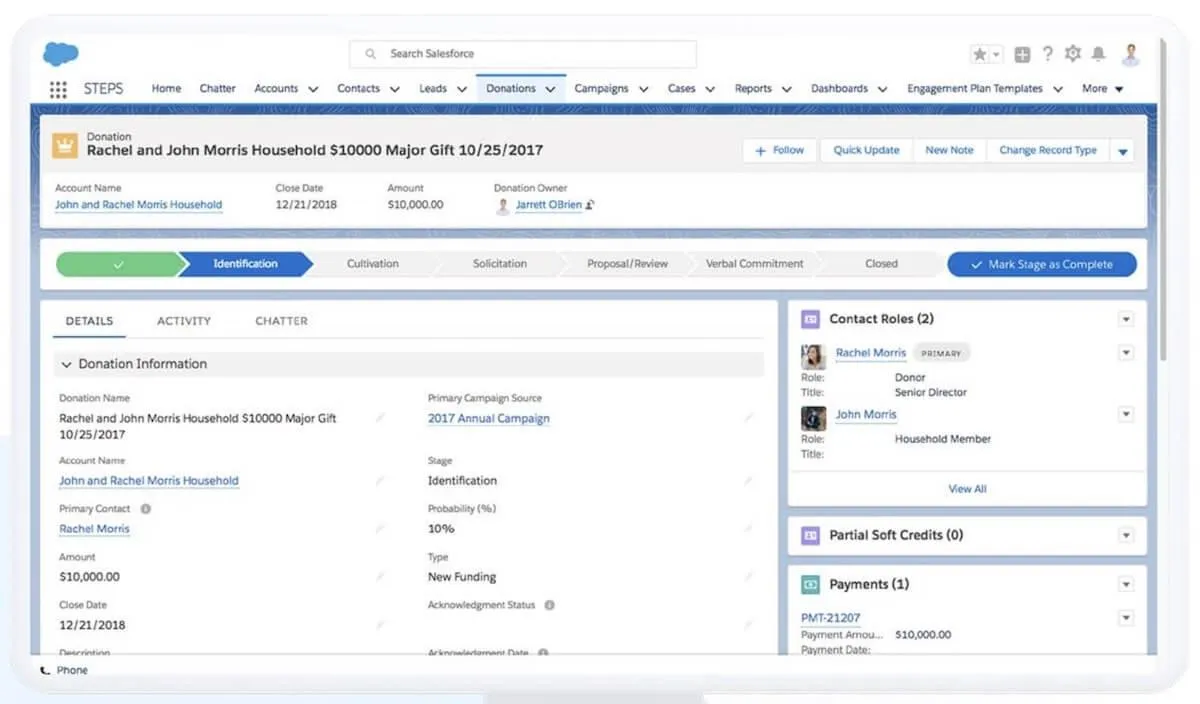Click Rachel Morris contact photo
This screenshot has height=704, width=1200.
click(813, 357)
